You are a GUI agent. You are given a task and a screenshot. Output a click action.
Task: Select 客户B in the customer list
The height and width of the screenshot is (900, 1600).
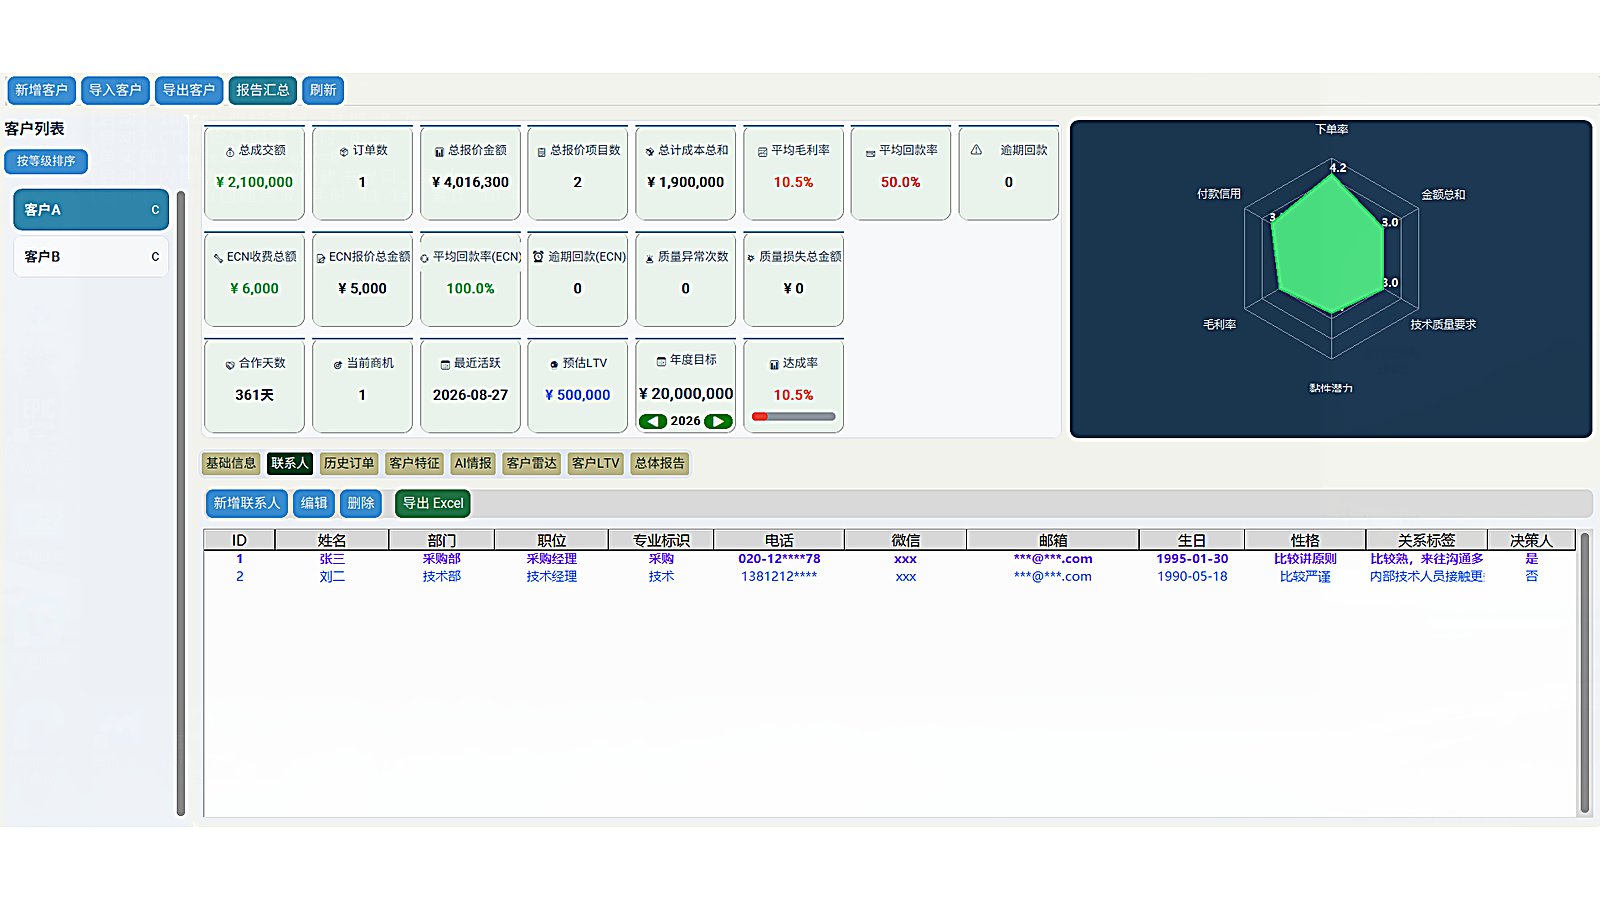coord(91,257)
